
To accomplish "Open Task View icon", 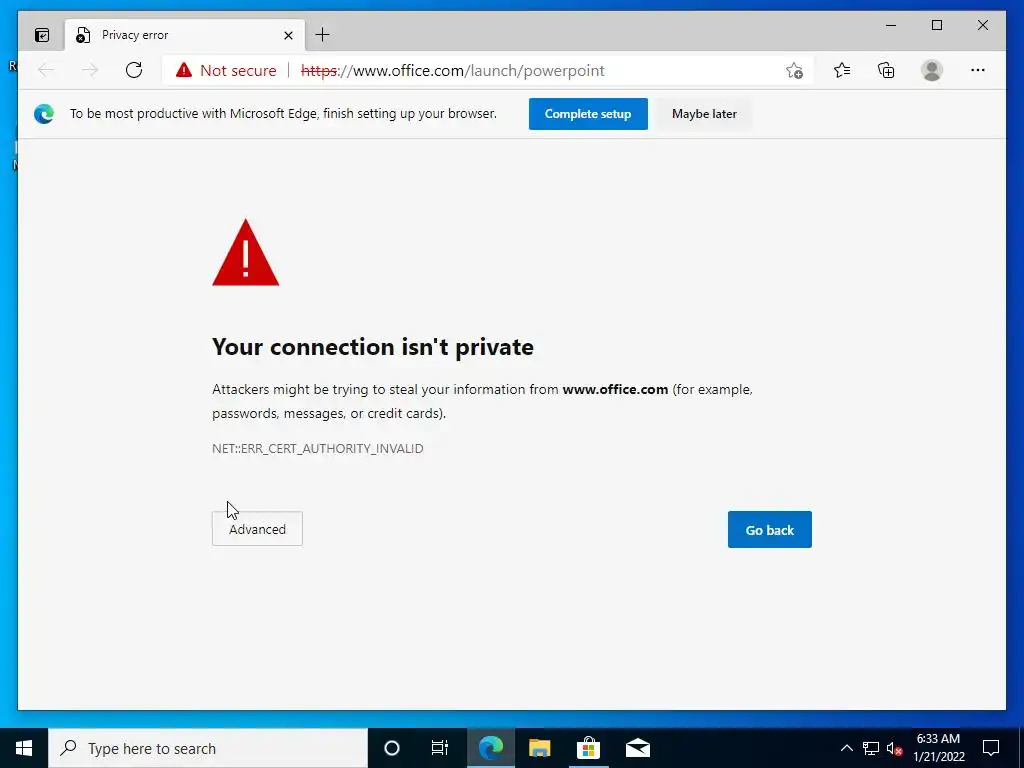I will coord(440,748).
